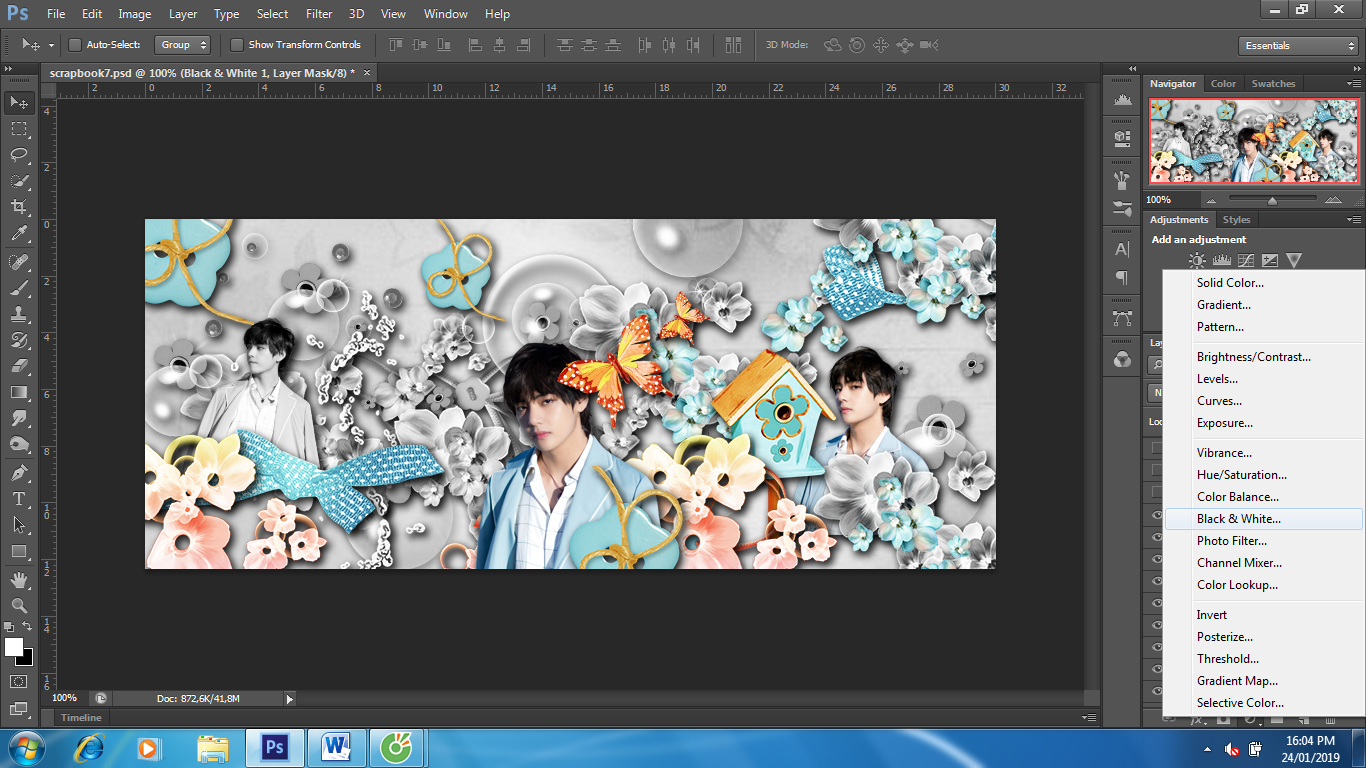The width and height of the screenshot is (1366, 768).
Task: Open Microsoft Word from the taskbar
Action: [336, 747]
